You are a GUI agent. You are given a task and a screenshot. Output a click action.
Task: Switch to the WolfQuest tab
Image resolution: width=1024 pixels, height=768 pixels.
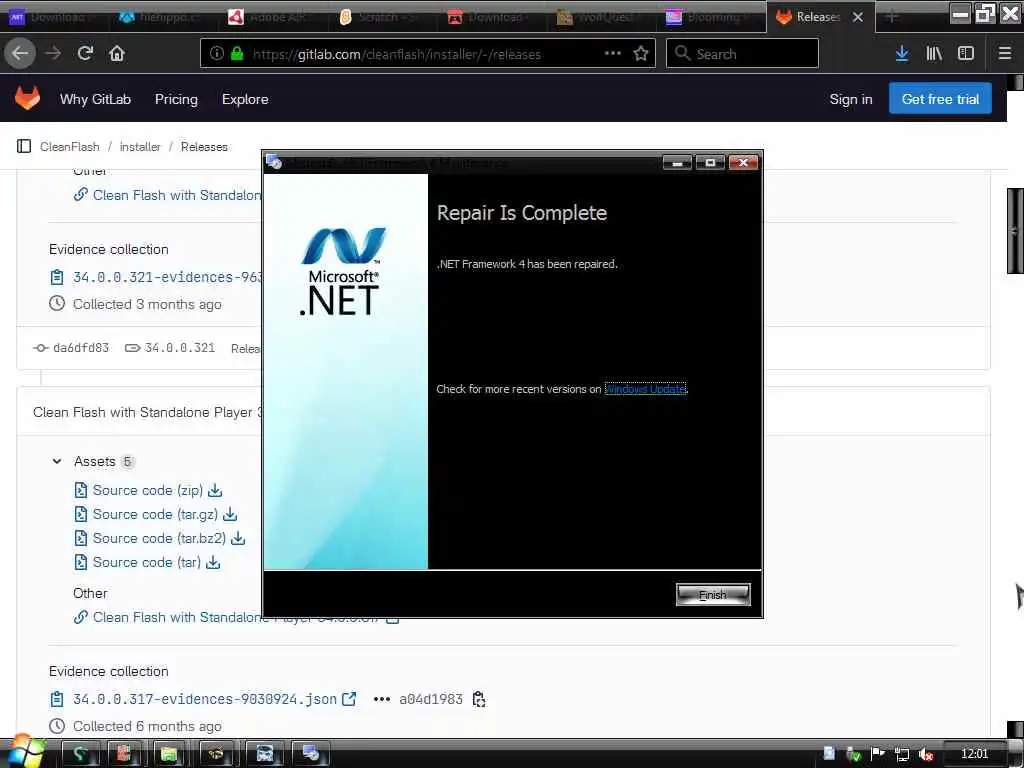[601, 17]
